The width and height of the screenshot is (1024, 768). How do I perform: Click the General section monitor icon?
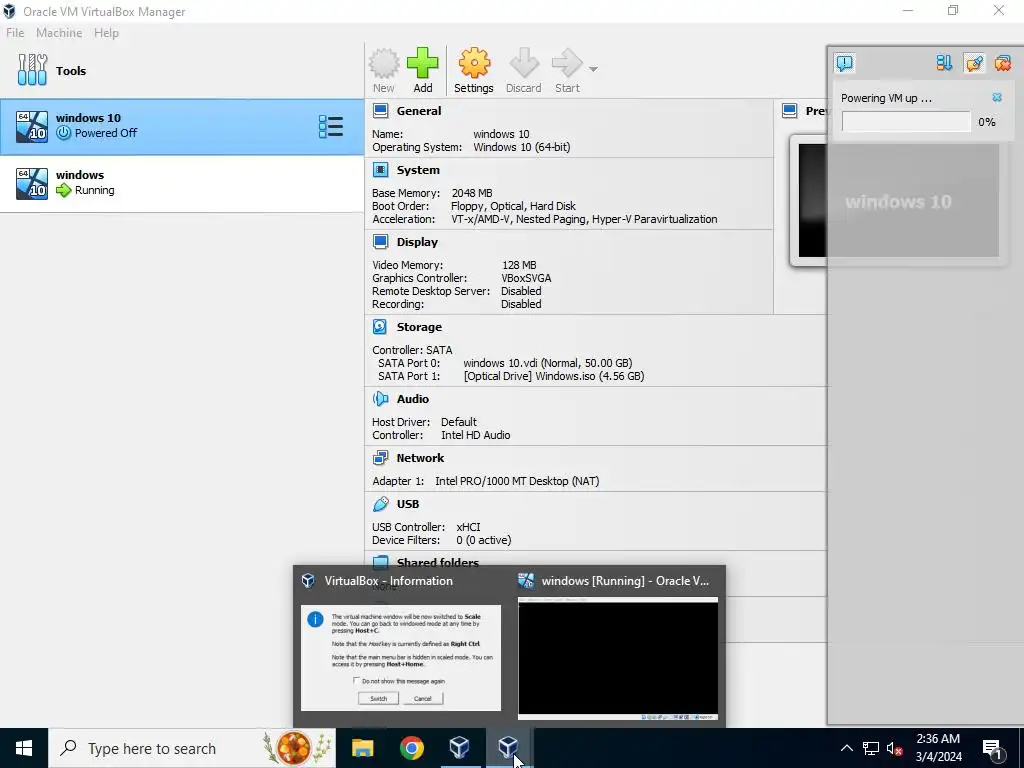tap(380, 111)
